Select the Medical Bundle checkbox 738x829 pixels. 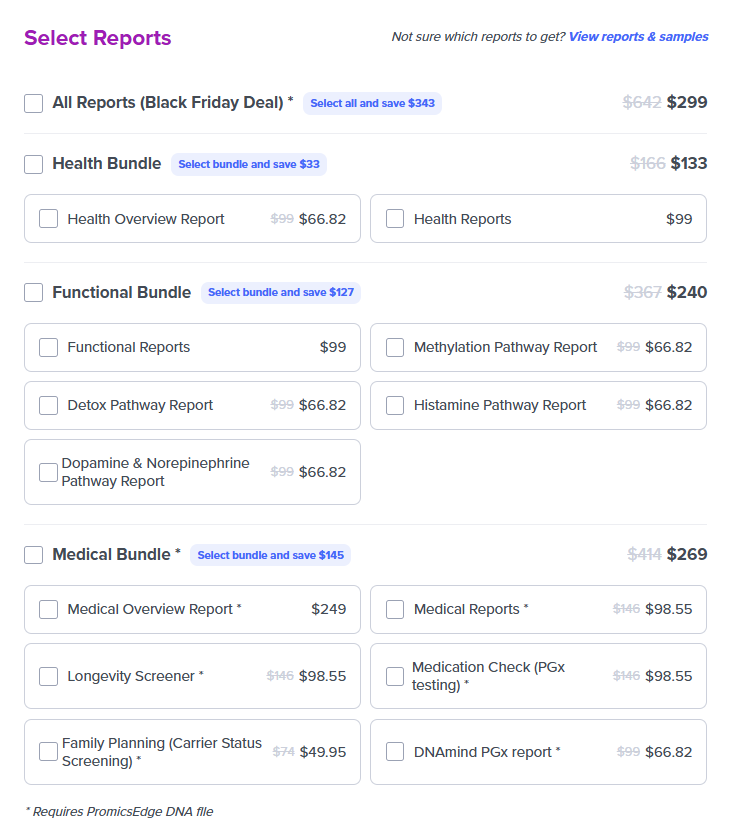[33, 554]
